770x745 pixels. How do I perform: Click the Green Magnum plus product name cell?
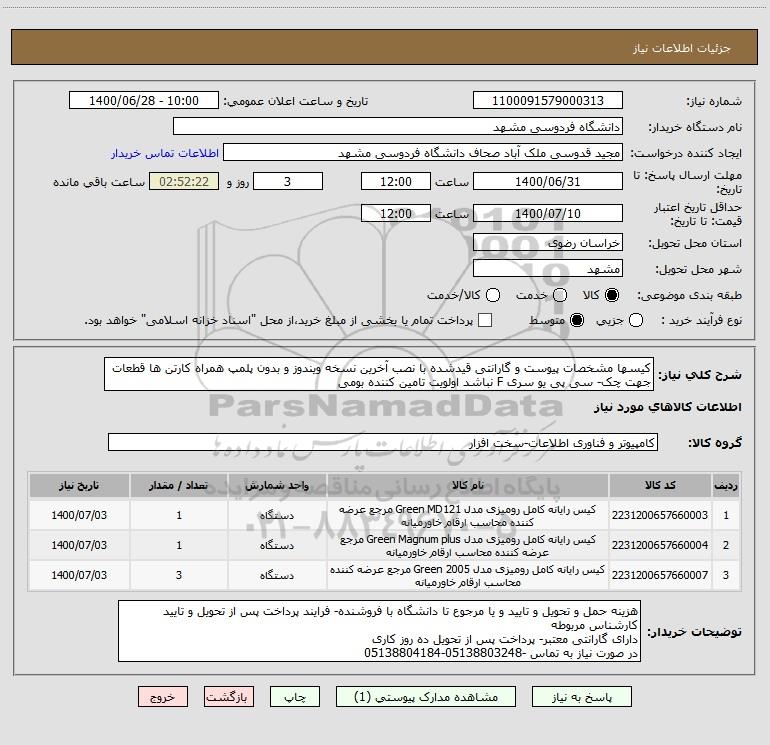coord(468,545)
